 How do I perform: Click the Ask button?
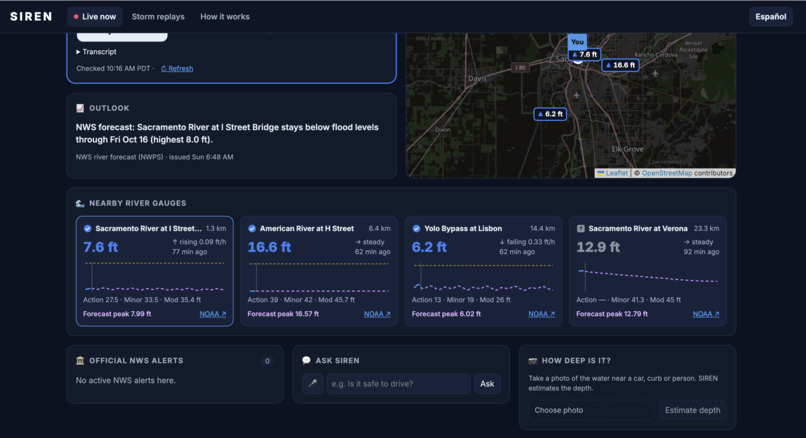click(x=487, y=384)
